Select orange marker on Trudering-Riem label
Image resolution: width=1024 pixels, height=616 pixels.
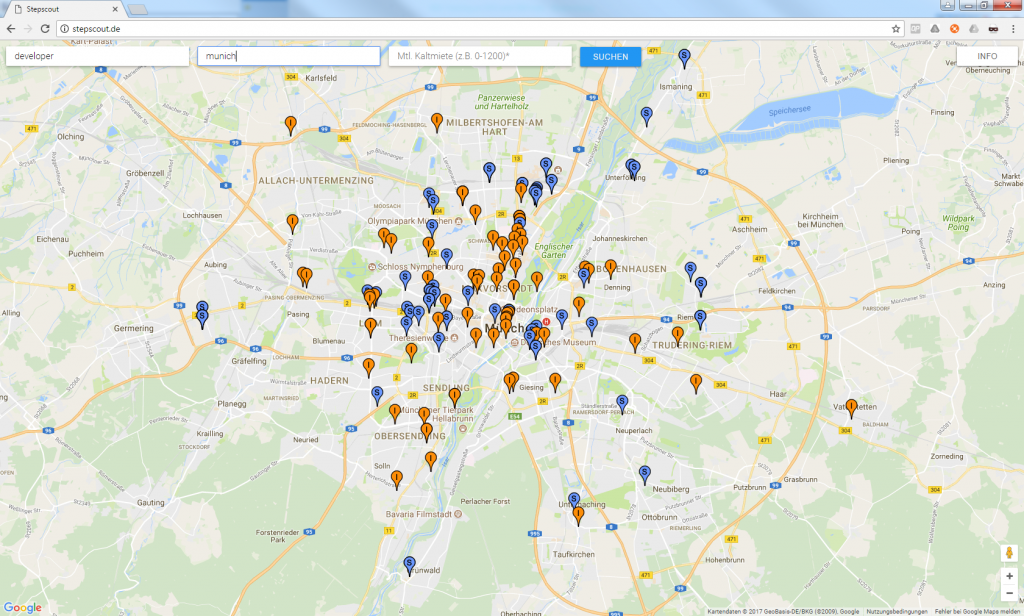(x=678, y=336)
